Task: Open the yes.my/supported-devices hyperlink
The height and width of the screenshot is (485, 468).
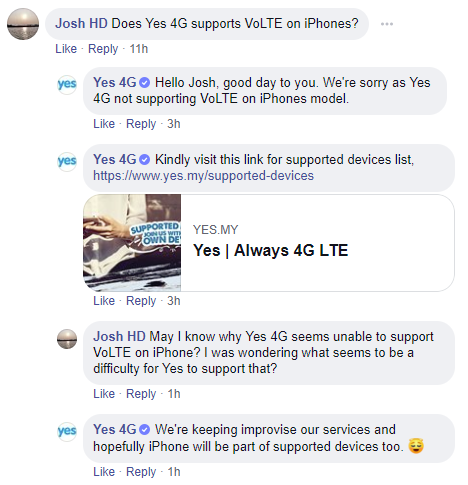Action: tap(203, 176)
